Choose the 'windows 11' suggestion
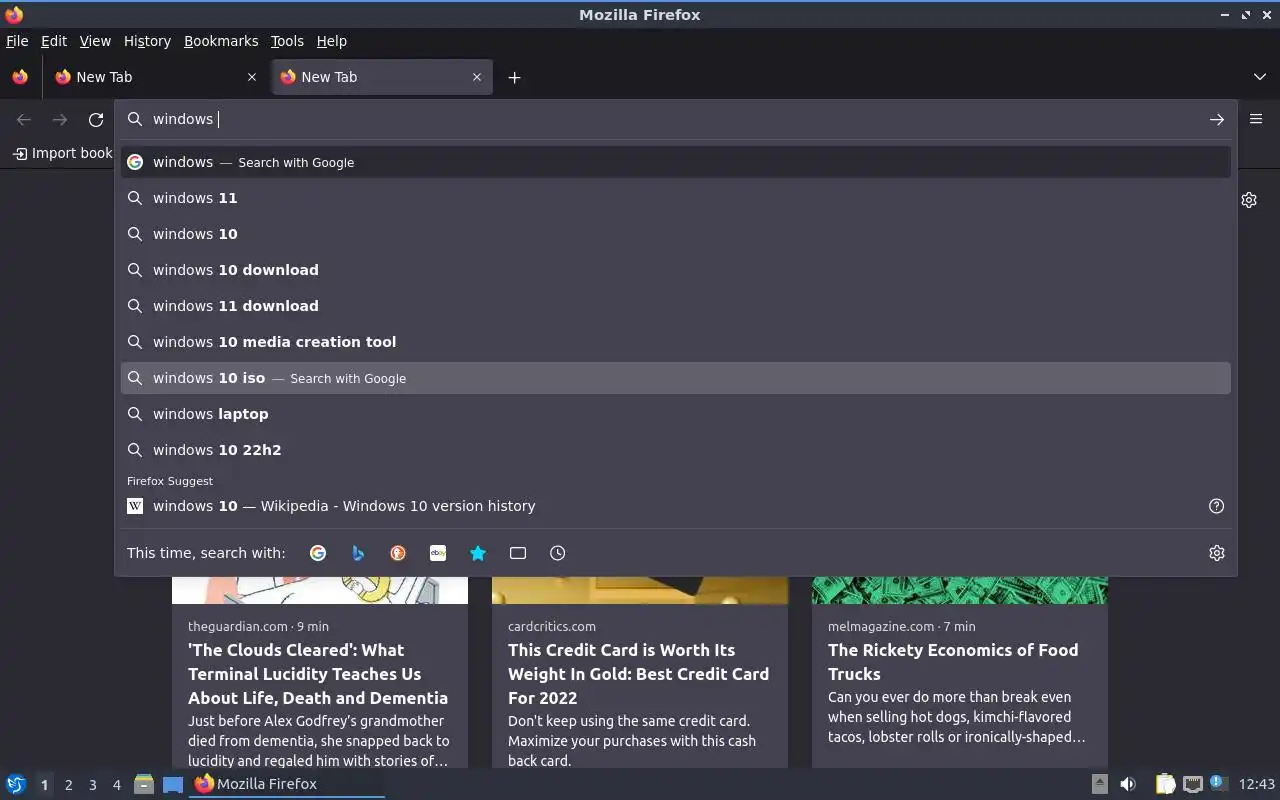Image resolution: width=1280 pixels, height=800 pixels. [x=676, y=198]
